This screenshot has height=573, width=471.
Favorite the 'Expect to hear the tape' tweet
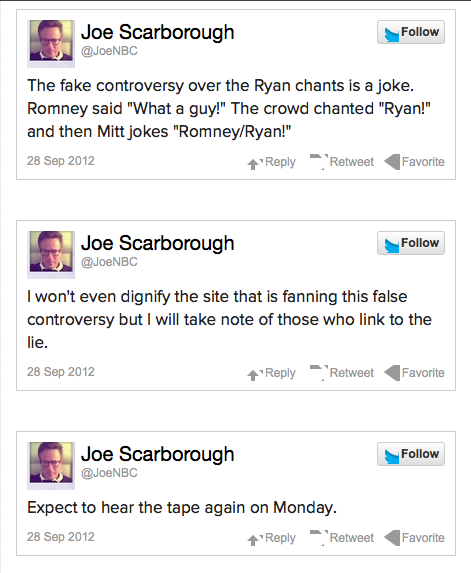pyautogui.click(x=414, y=538)
